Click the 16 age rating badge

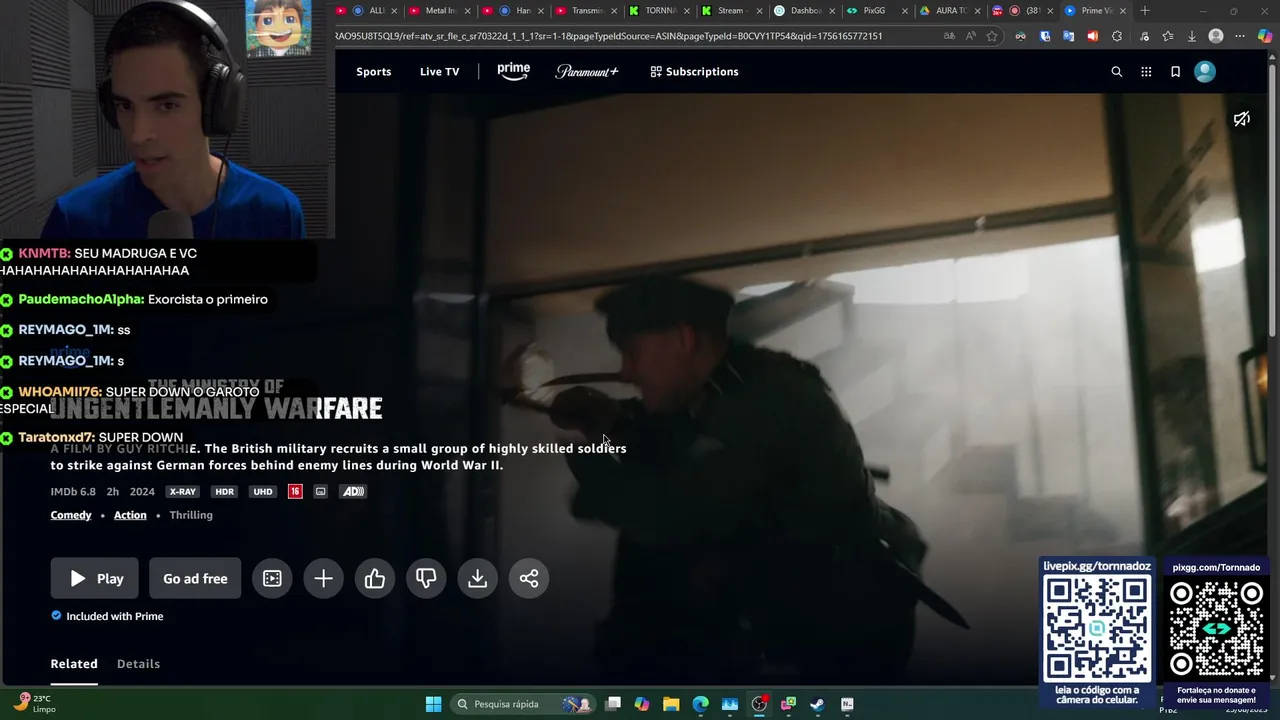(x=295, y=492)
